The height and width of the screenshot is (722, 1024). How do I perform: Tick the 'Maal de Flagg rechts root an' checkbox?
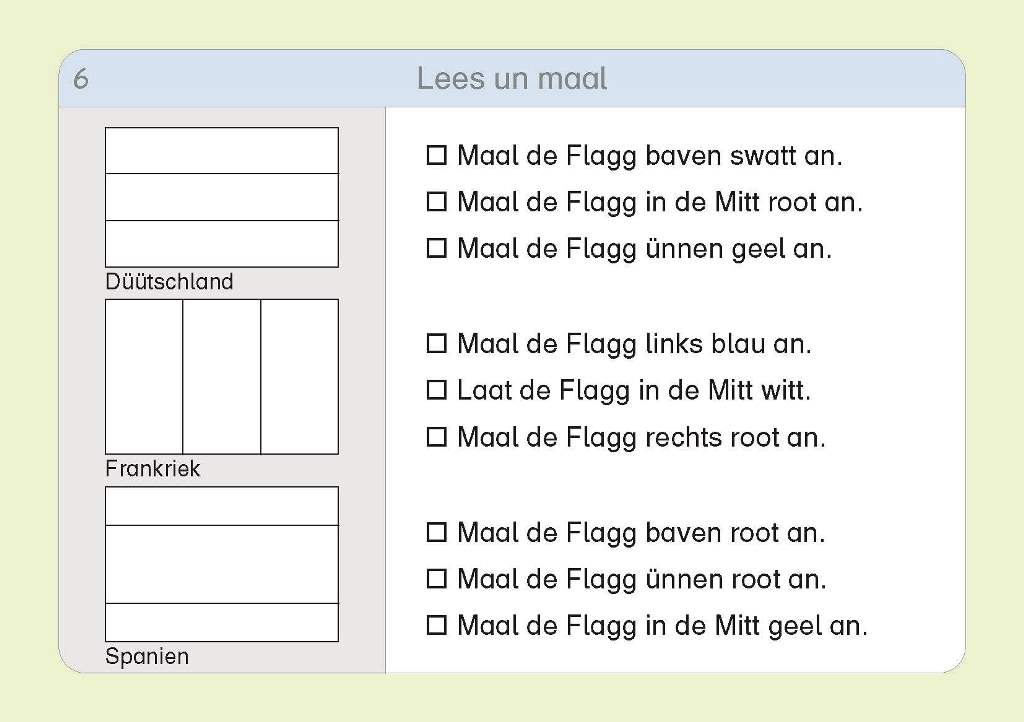[x=436, y=437]
